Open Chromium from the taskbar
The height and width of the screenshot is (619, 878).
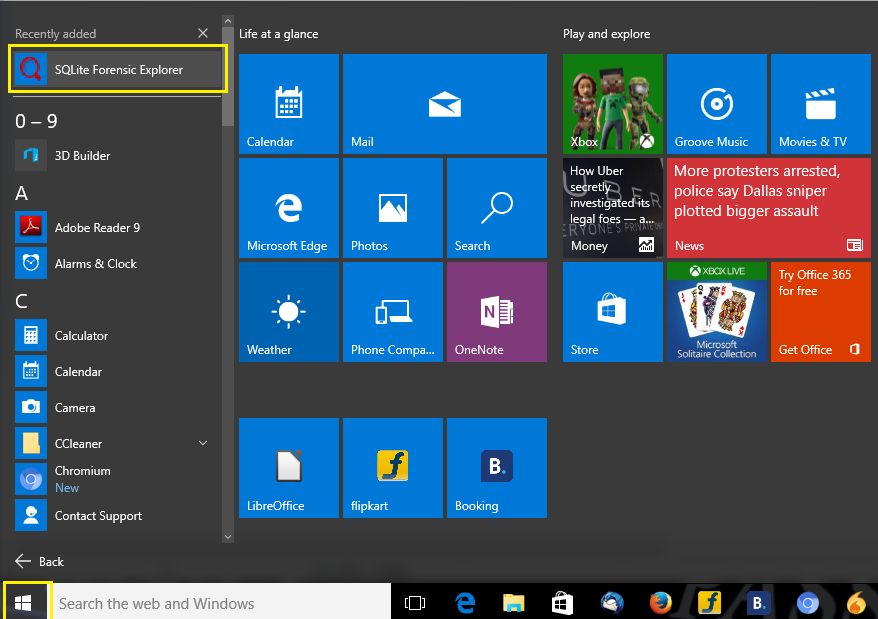(x=807, y=603)
